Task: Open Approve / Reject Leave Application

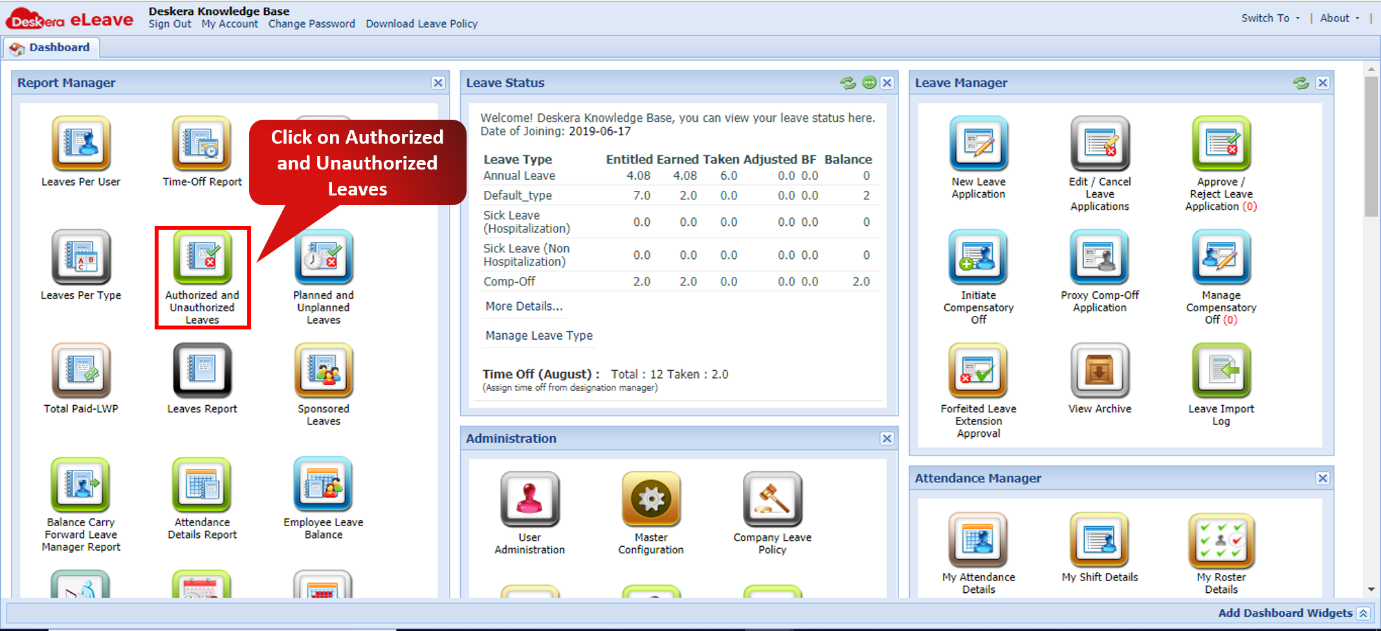Action: pos(1220,145)
